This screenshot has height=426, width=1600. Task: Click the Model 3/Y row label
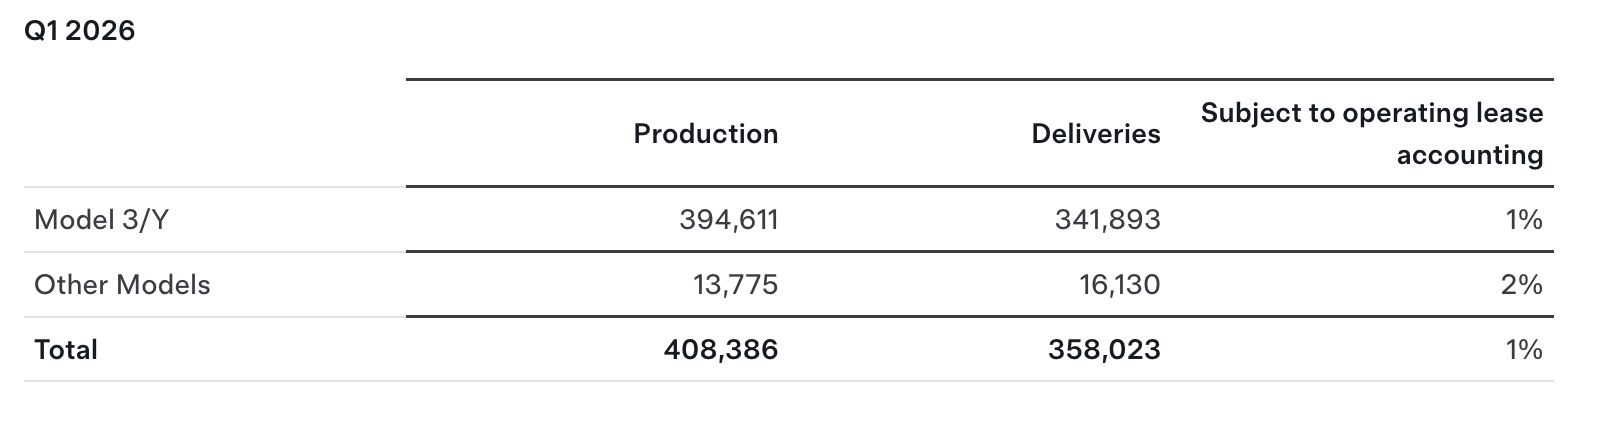(x=101, y=219)
